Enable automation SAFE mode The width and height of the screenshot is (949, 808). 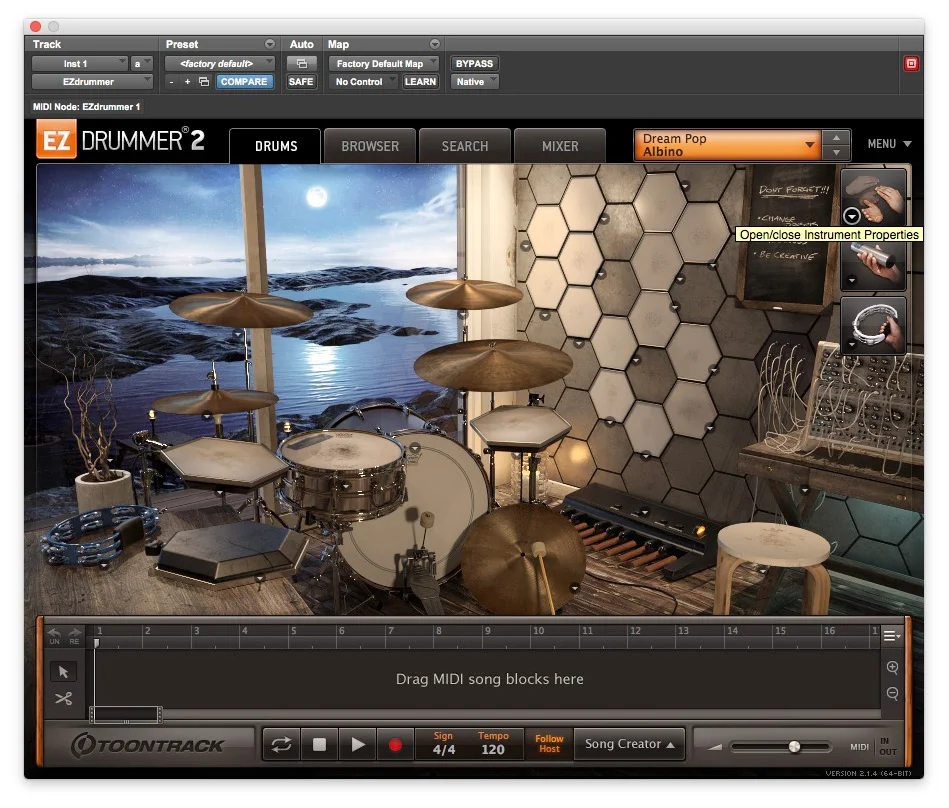click(301, 82)
